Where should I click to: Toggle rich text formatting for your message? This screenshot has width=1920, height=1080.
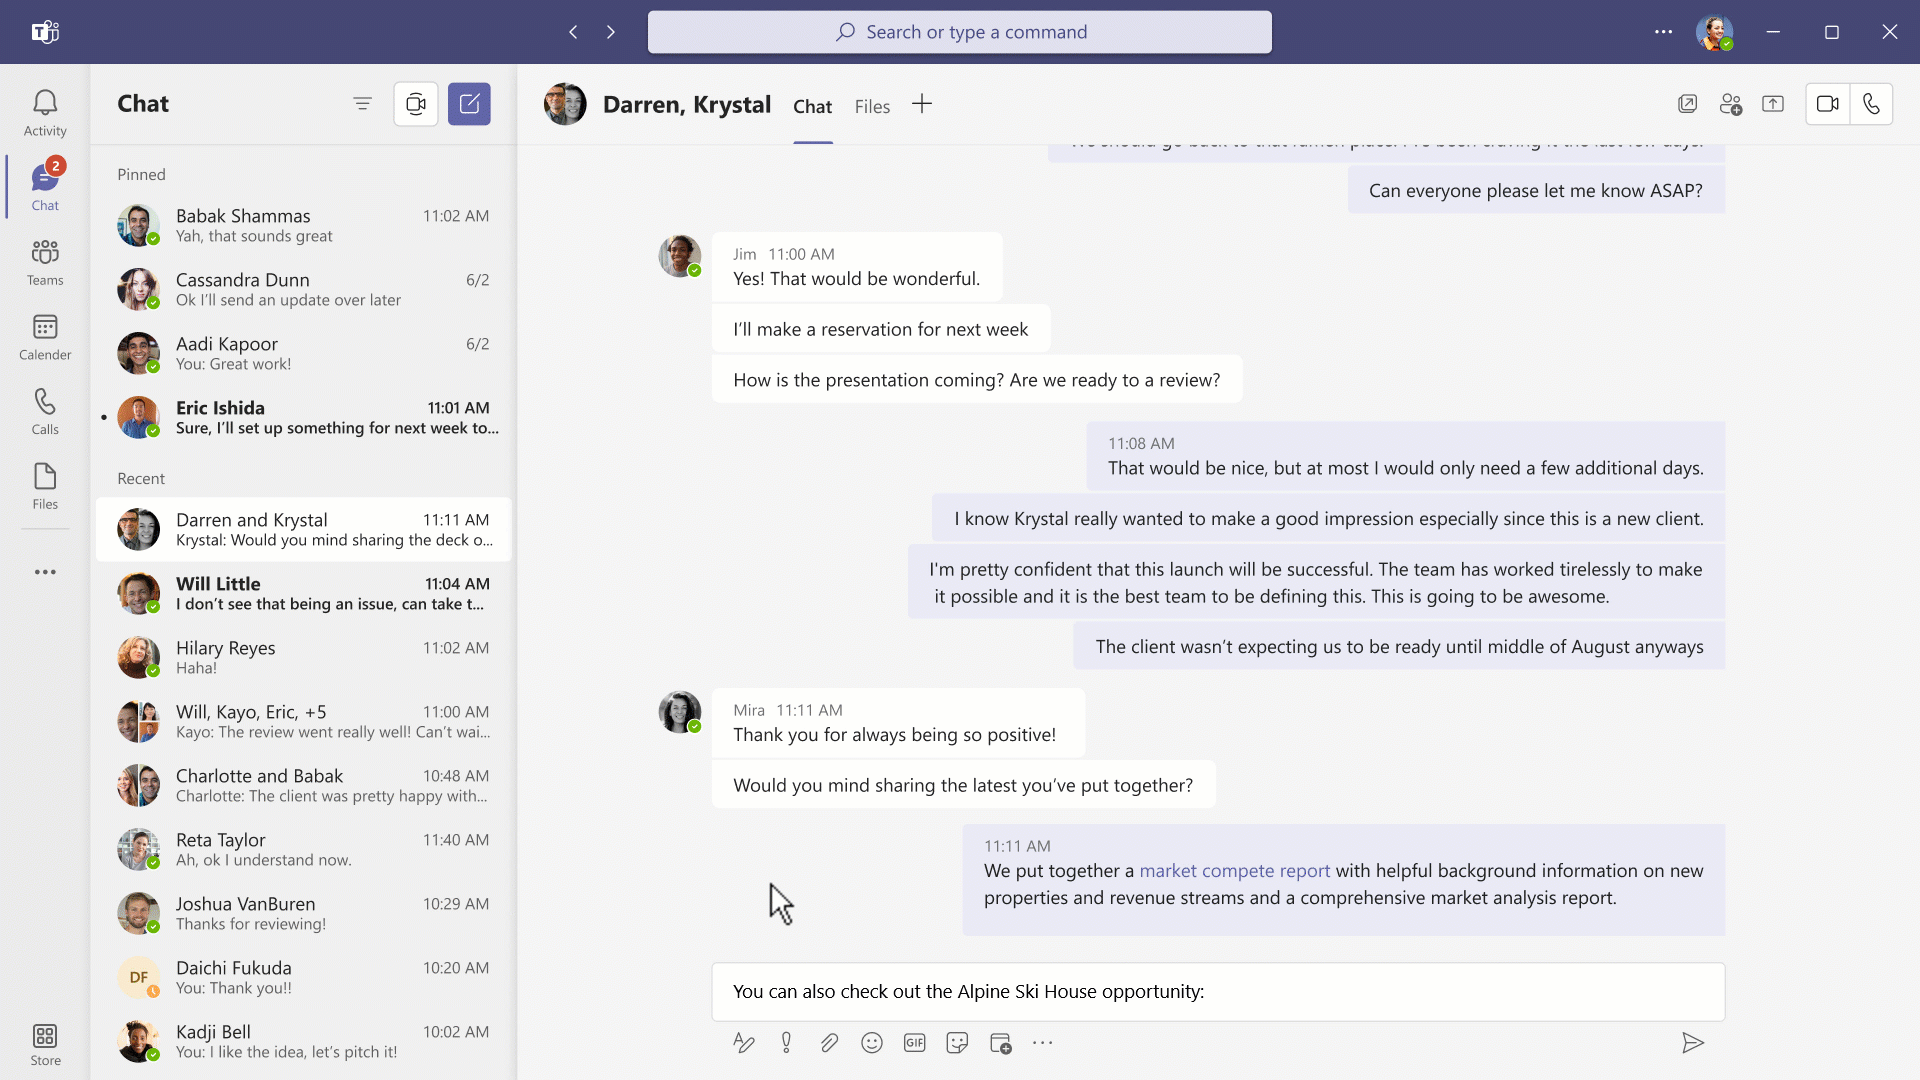[x=744, y=1042]
